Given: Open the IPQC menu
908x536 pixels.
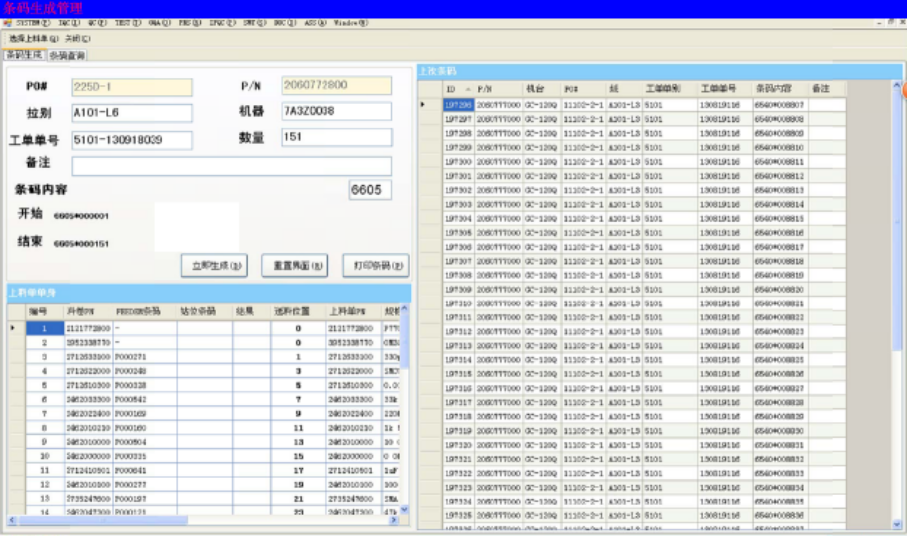Looking at the screenshot, I should (222, 23).
